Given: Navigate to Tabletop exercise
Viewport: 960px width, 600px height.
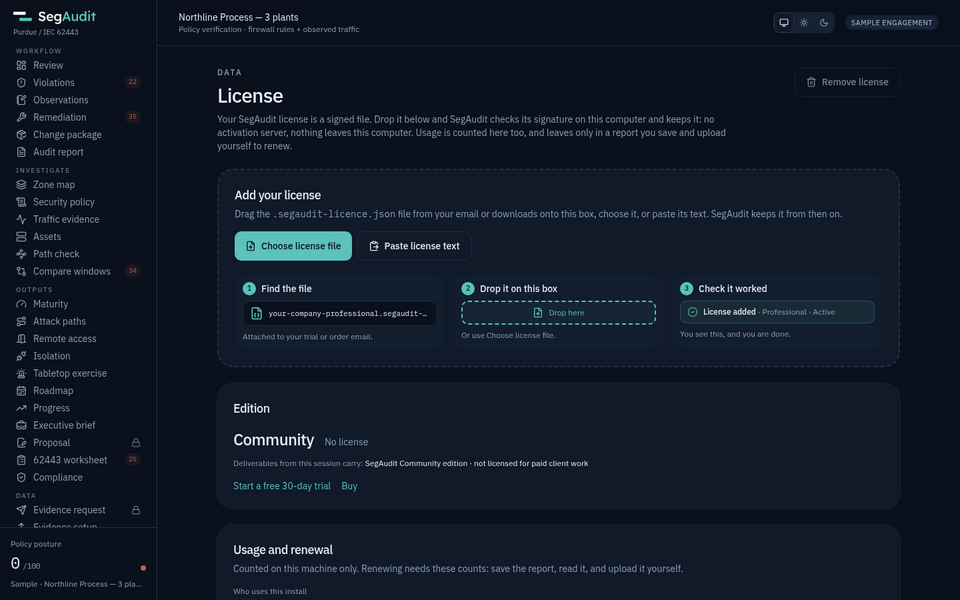Looking at the screenshot, I should coord(78,373).
